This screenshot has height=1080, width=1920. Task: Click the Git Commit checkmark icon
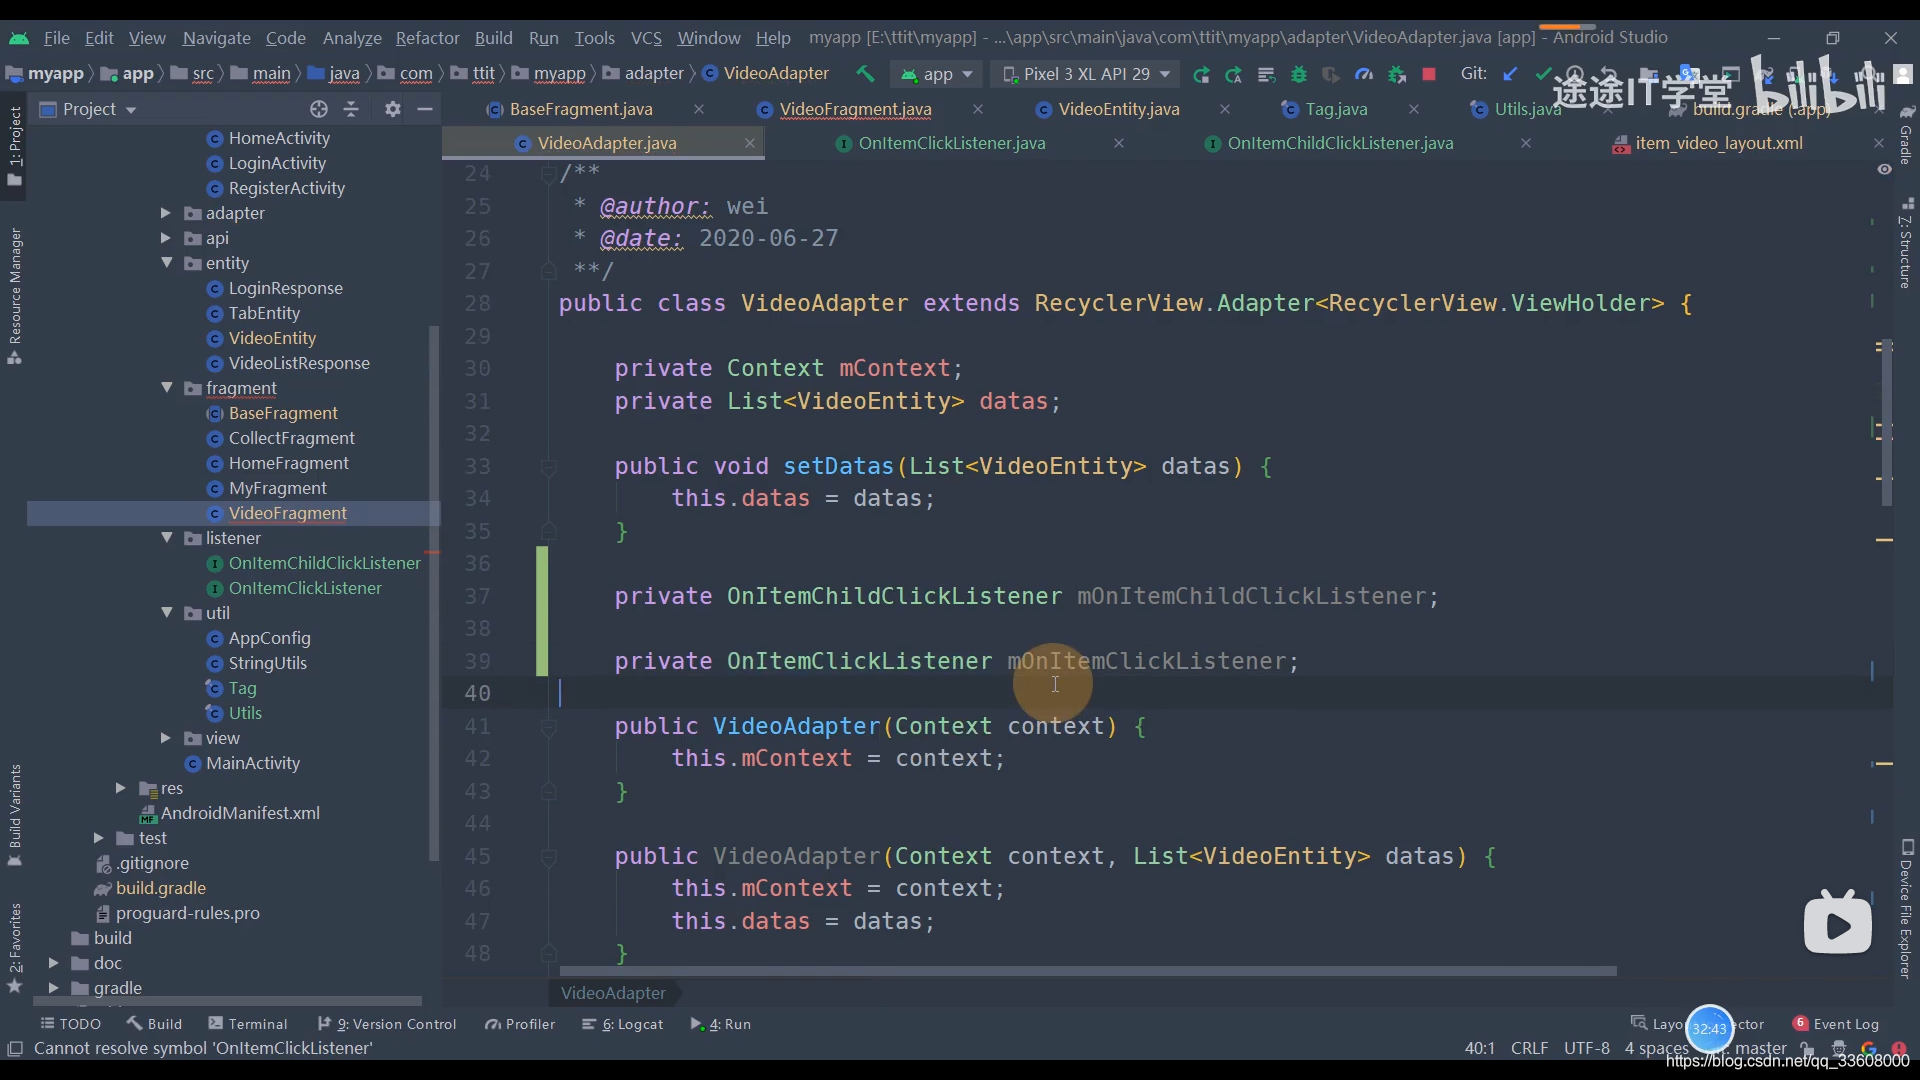(x=1543, y=74)
